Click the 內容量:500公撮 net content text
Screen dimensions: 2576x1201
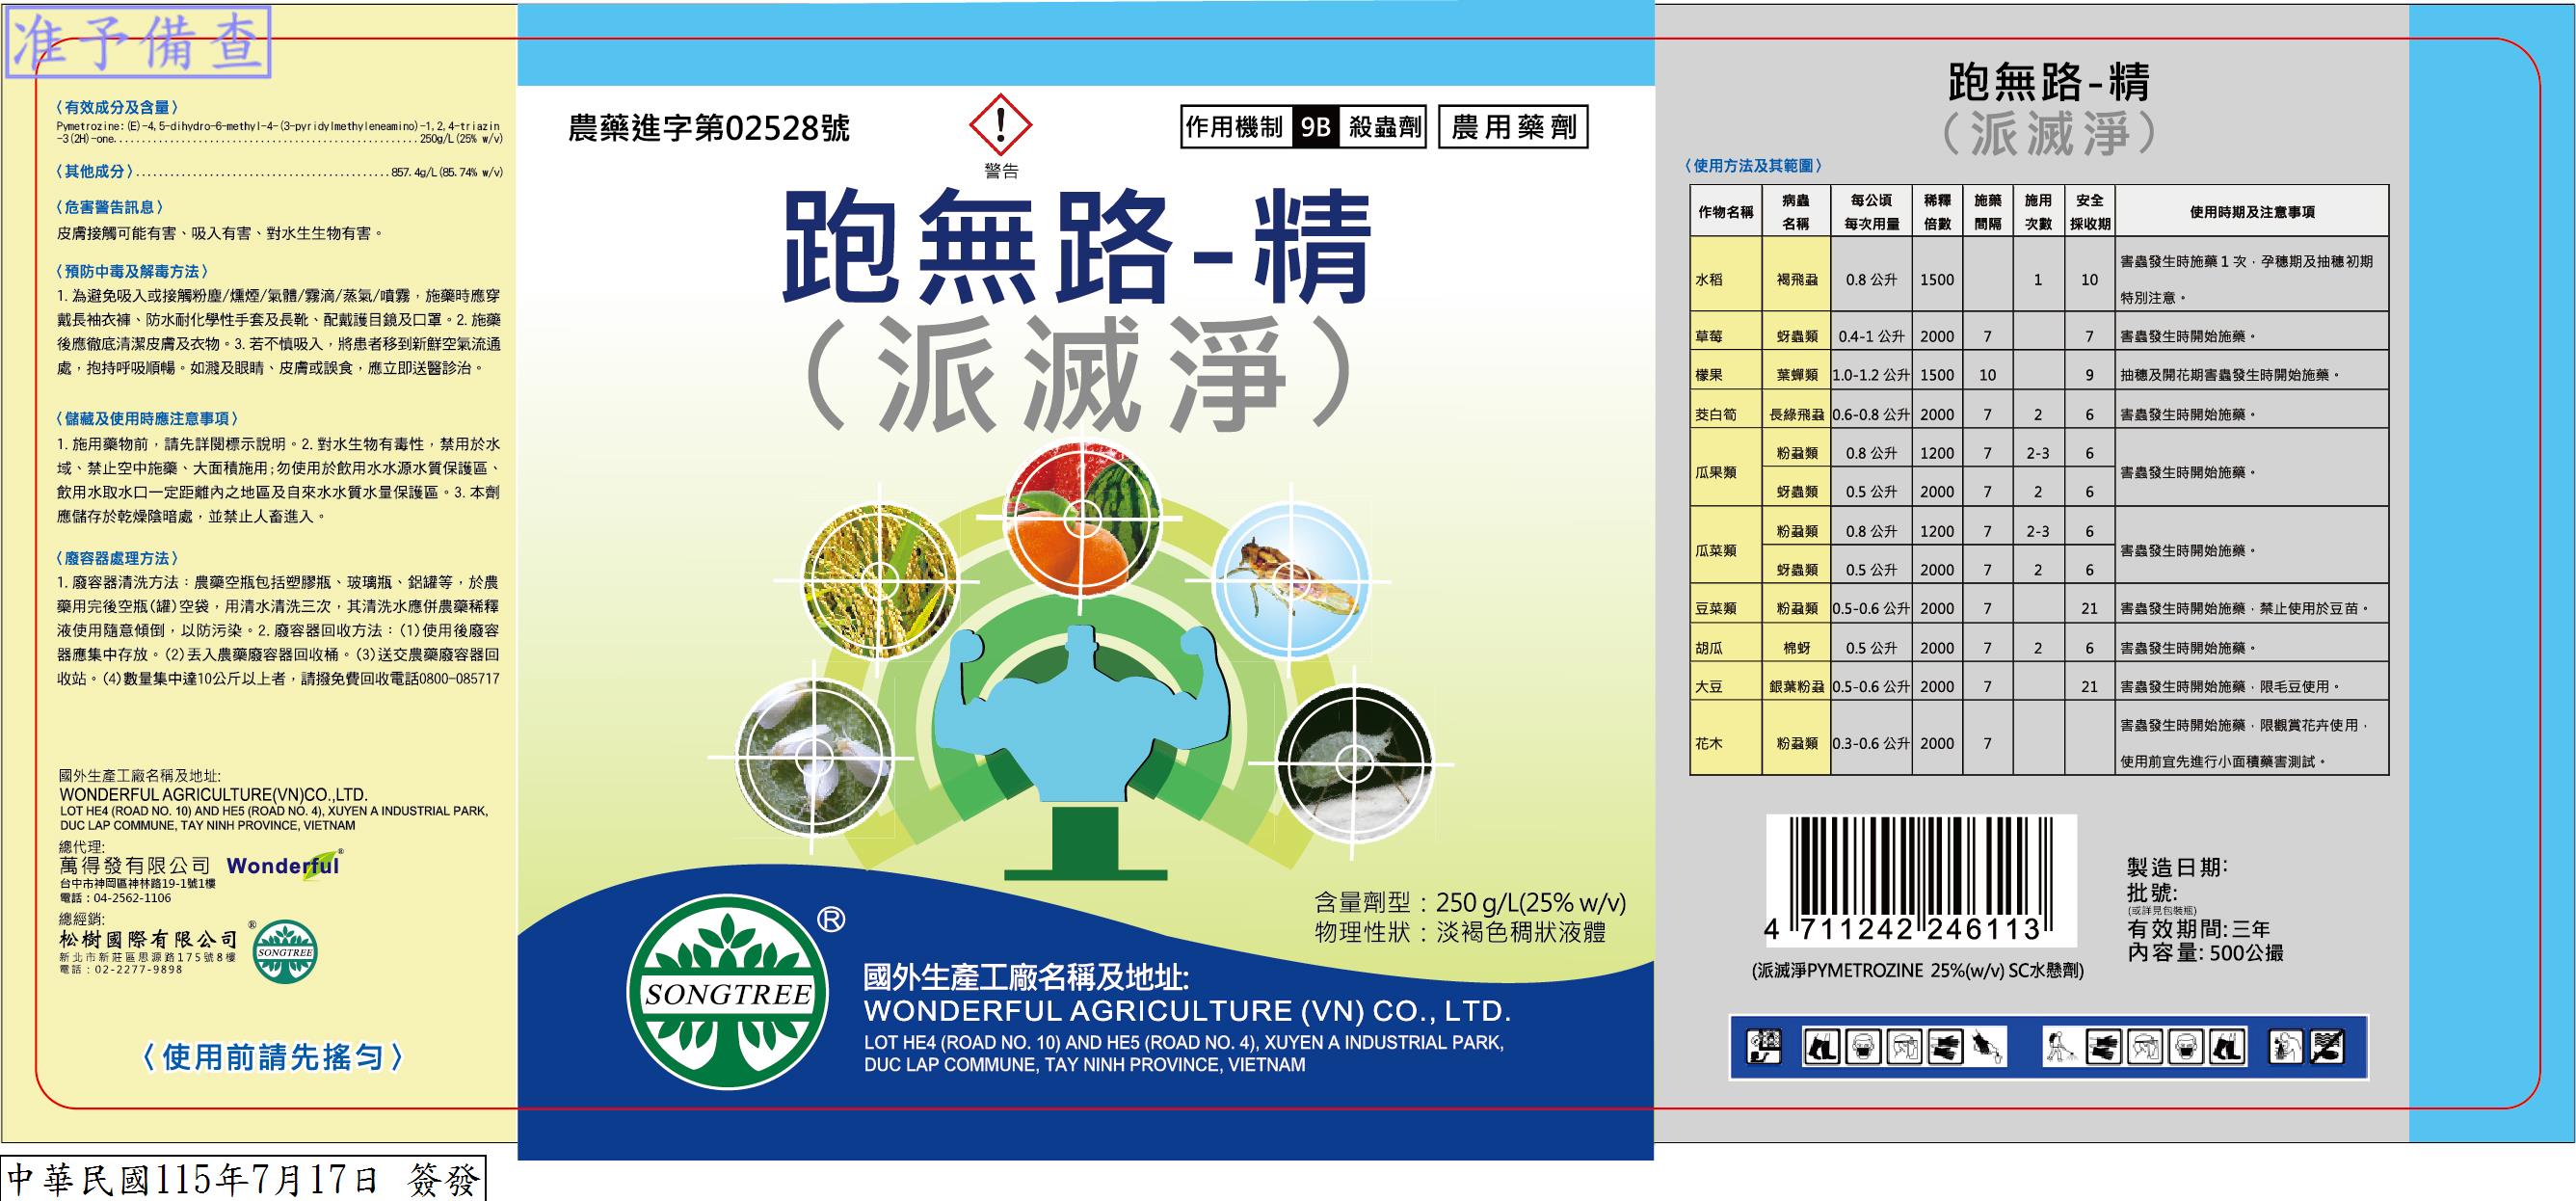(x=2206, y=954)
